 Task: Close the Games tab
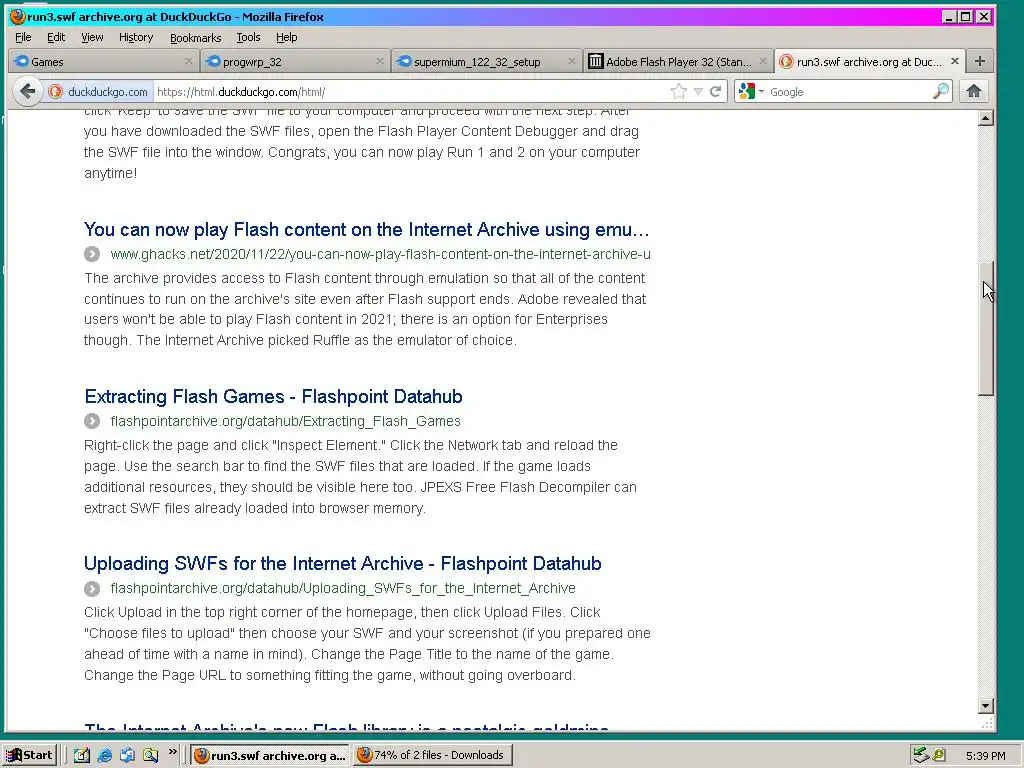(x=189, y=61)
